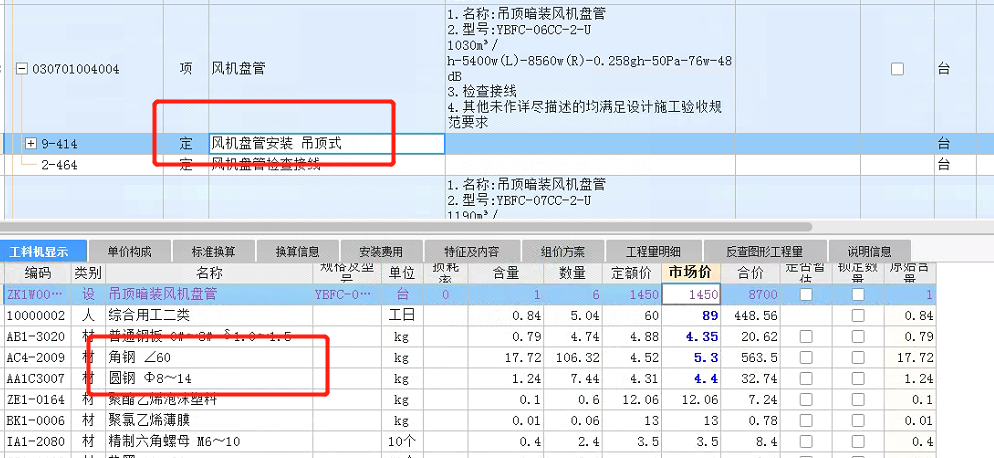Select code cell IA1-2080
This screenshot has height=458, width=994.
point(36,442)
